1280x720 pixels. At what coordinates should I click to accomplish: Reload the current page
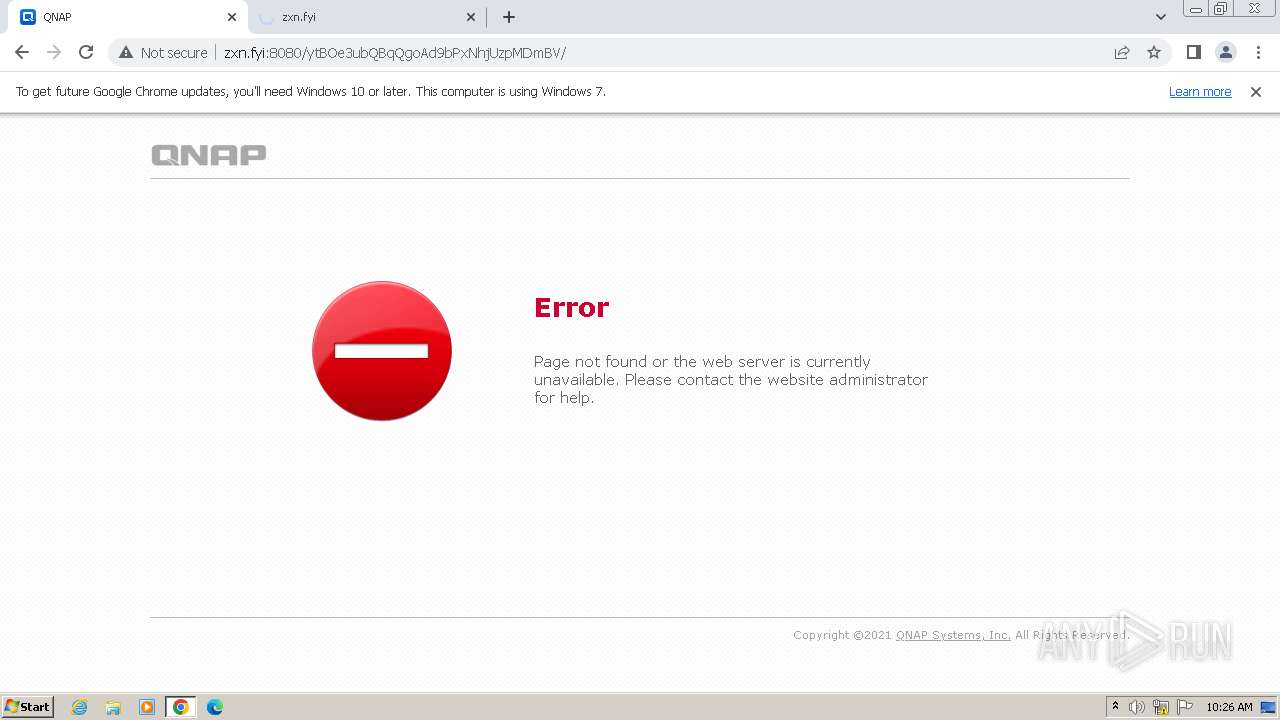pos(86,52)
